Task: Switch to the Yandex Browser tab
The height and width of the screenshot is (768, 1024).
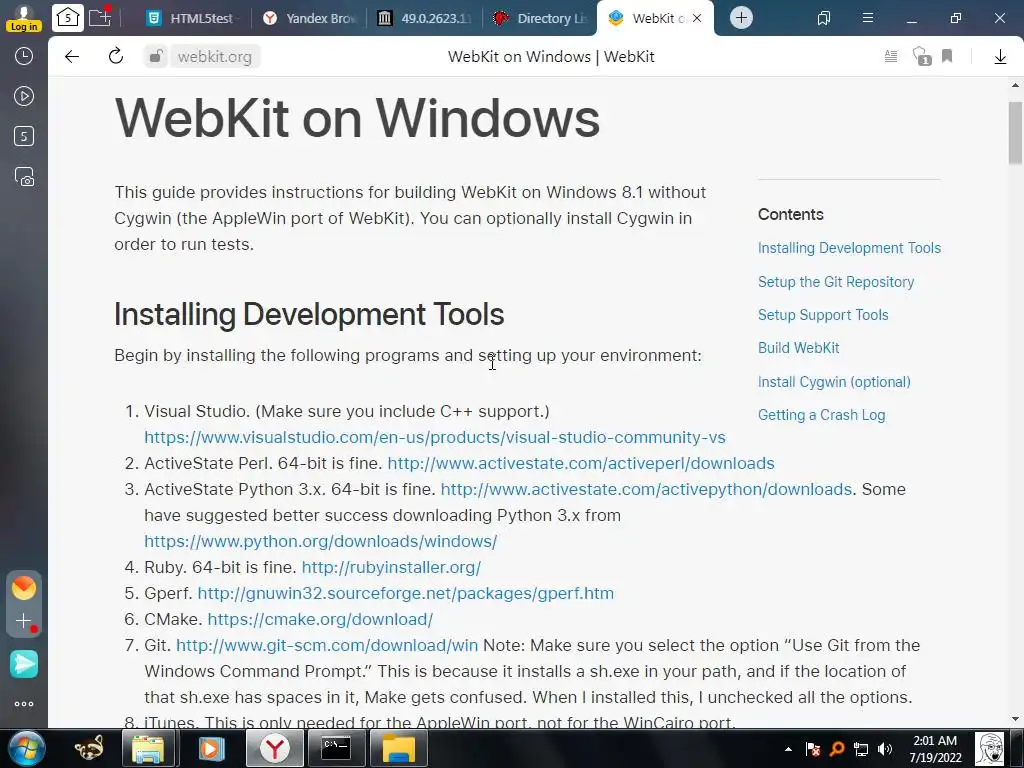Action: 310,18
